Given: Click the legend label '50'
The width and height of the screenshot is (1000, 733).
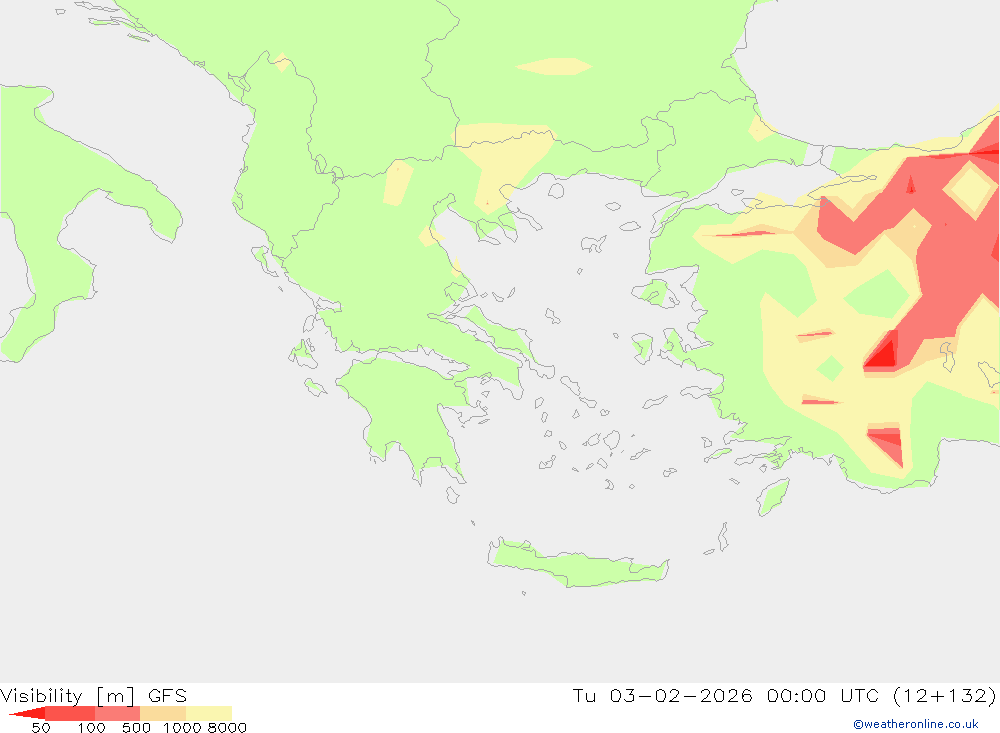Looking at the screenshot, I should [41, 727].
